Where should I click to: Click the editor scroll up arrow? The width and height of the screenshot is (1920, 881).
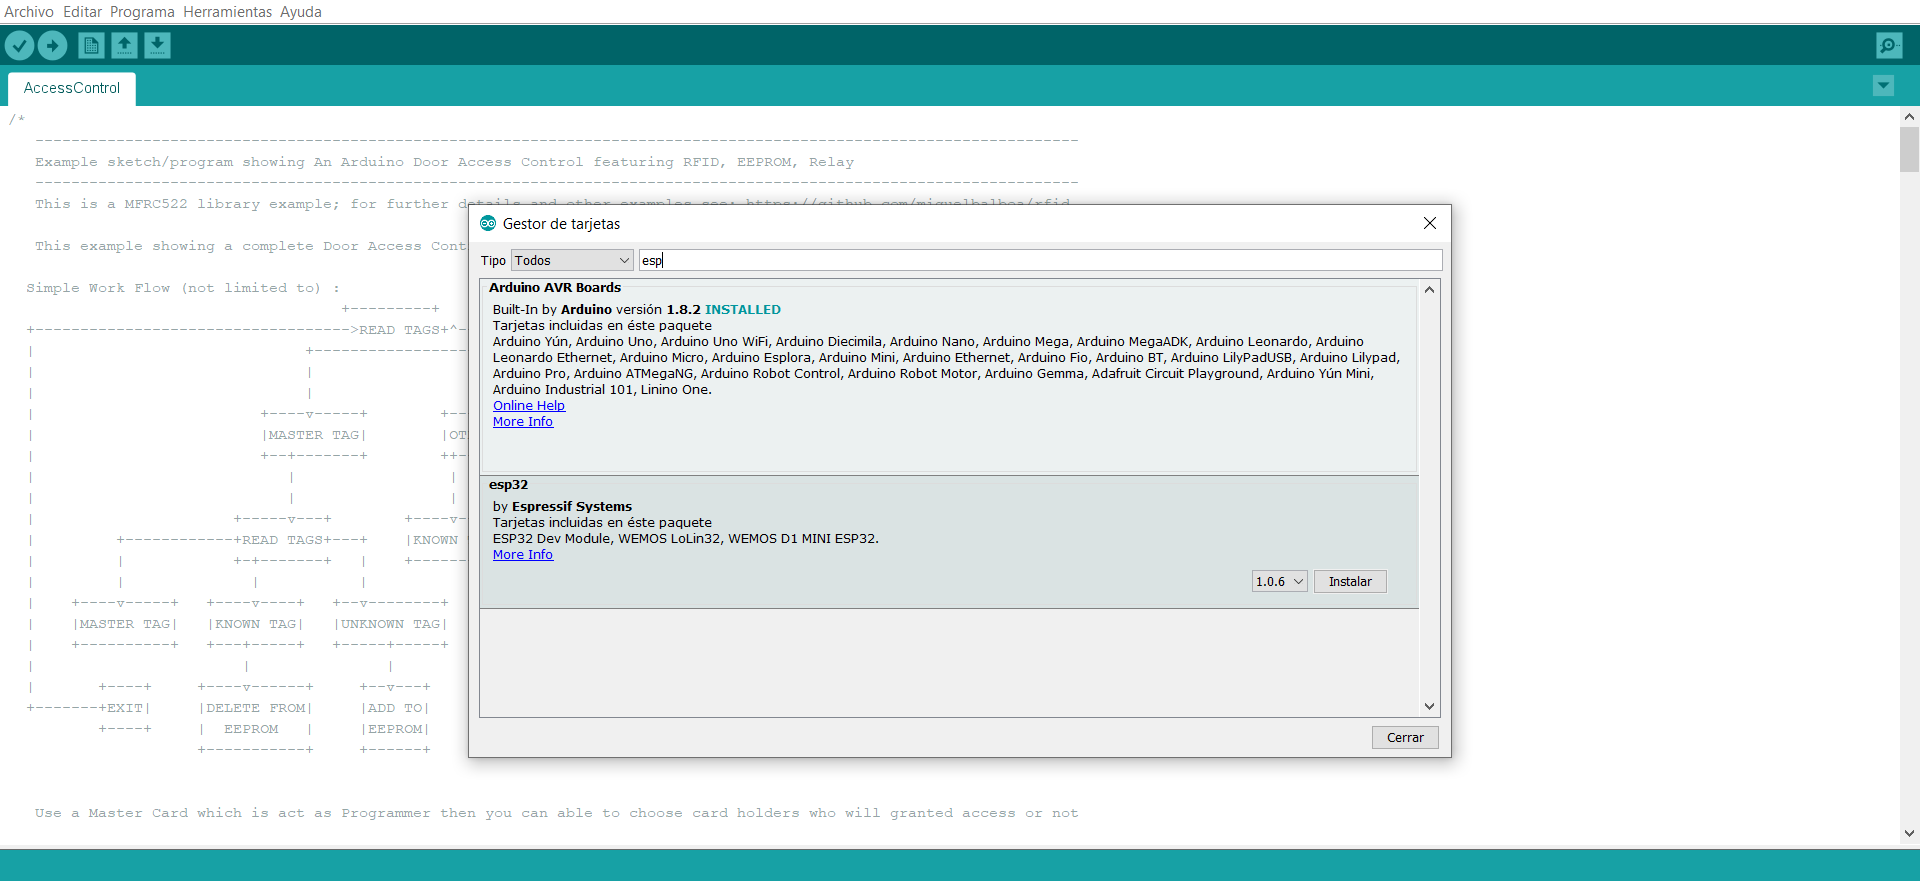coord(1909,116)
